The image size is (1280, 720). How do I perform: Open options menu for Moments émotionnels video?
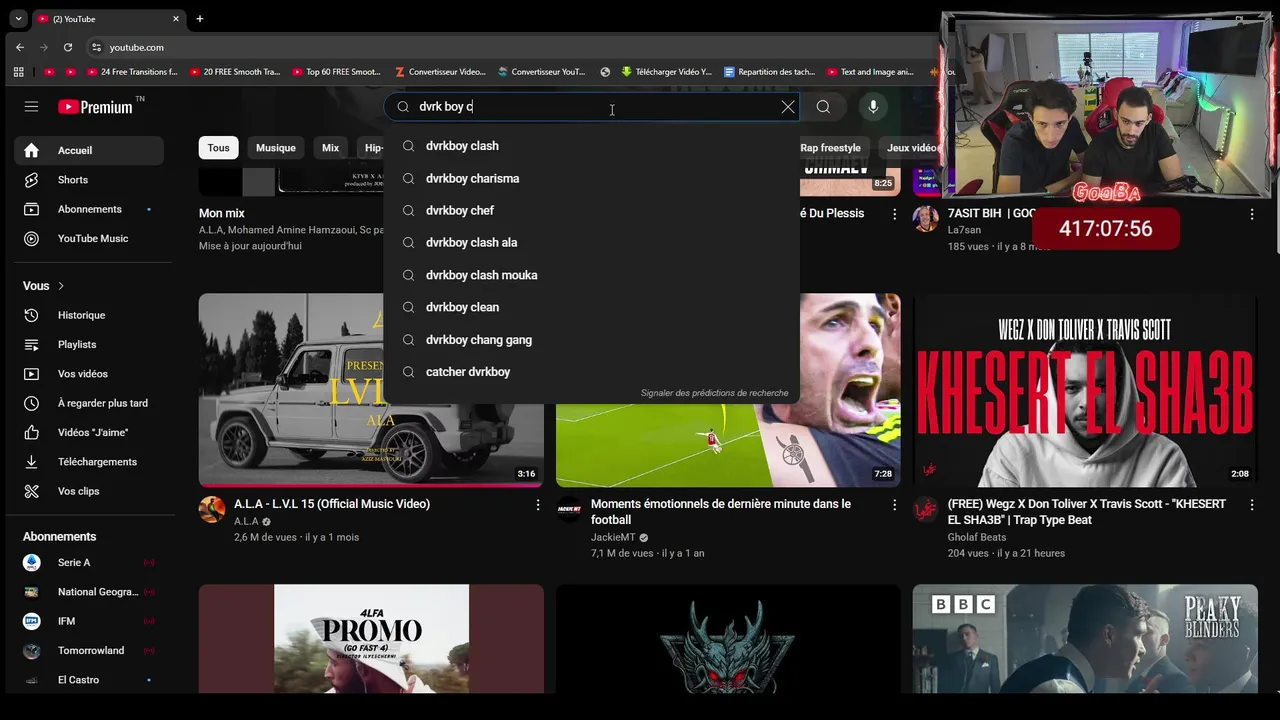pyautogui.click(x=894, y=505)
